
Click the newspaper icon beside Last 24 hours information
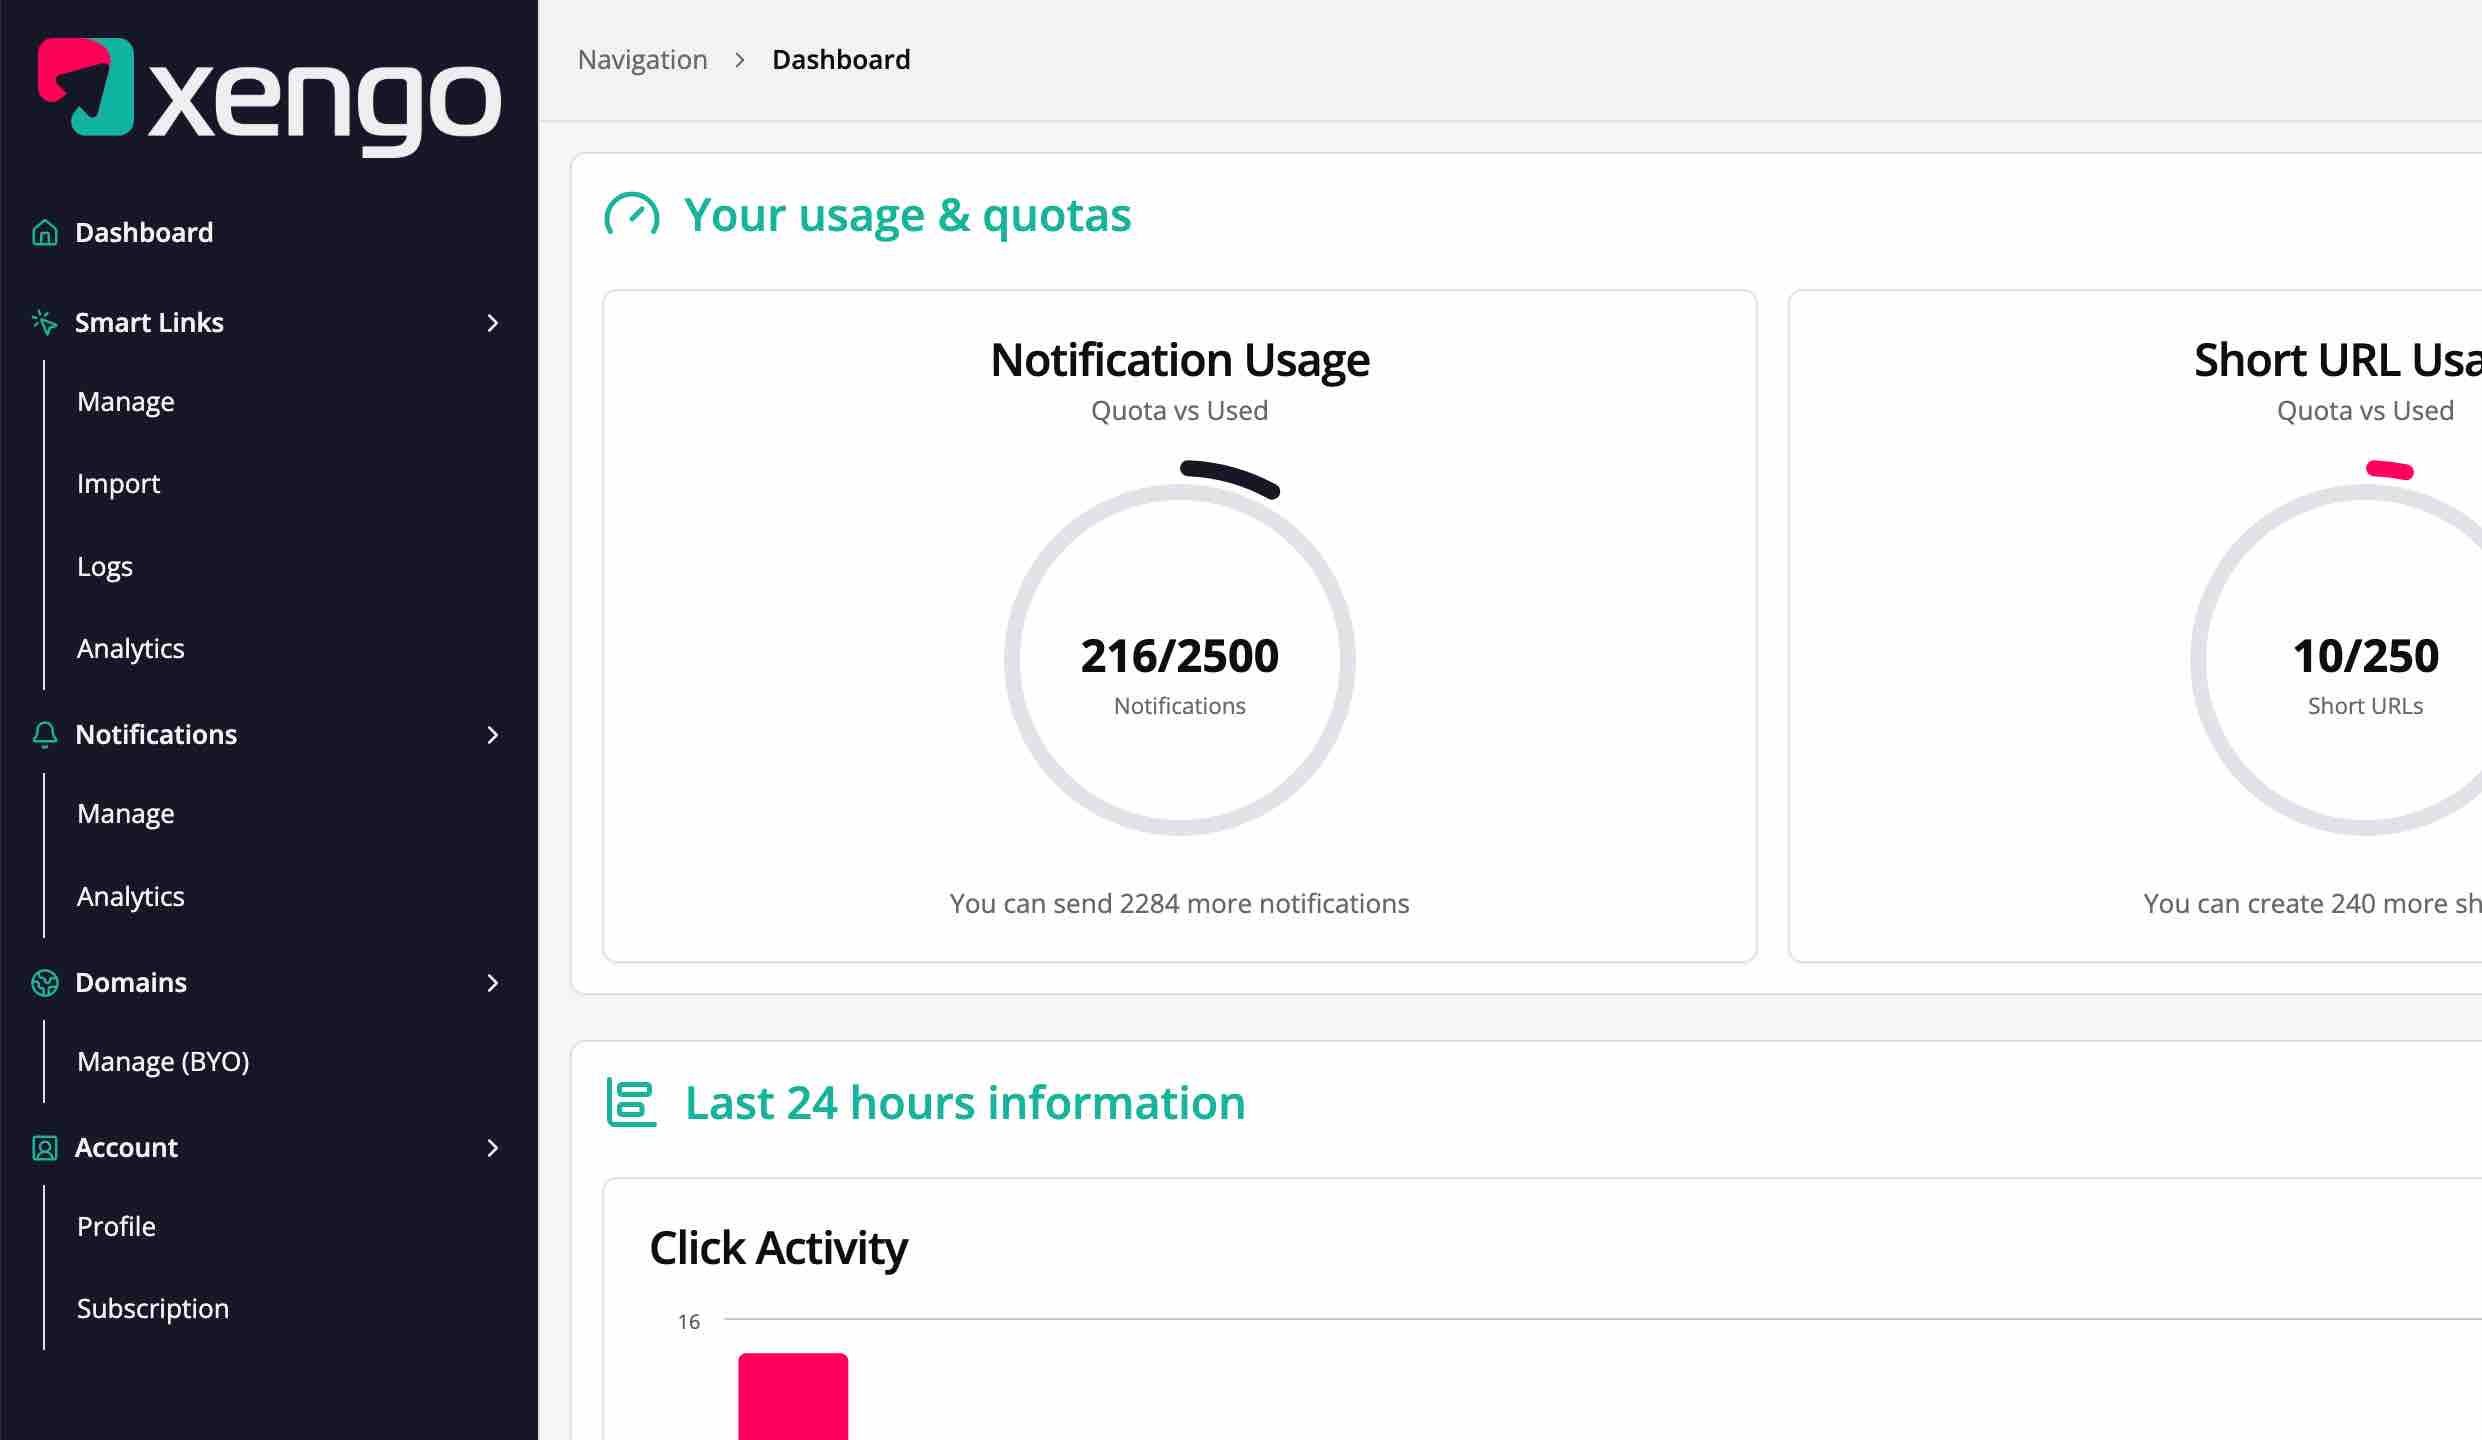click(631, 1103)
